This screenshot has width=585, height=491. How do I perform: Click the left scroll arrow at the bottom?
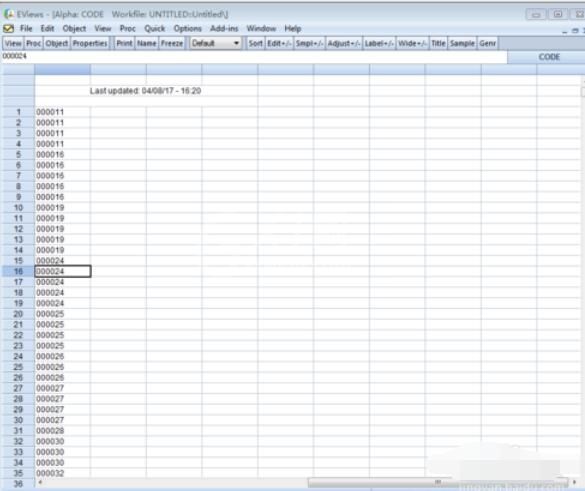(40, 482)
